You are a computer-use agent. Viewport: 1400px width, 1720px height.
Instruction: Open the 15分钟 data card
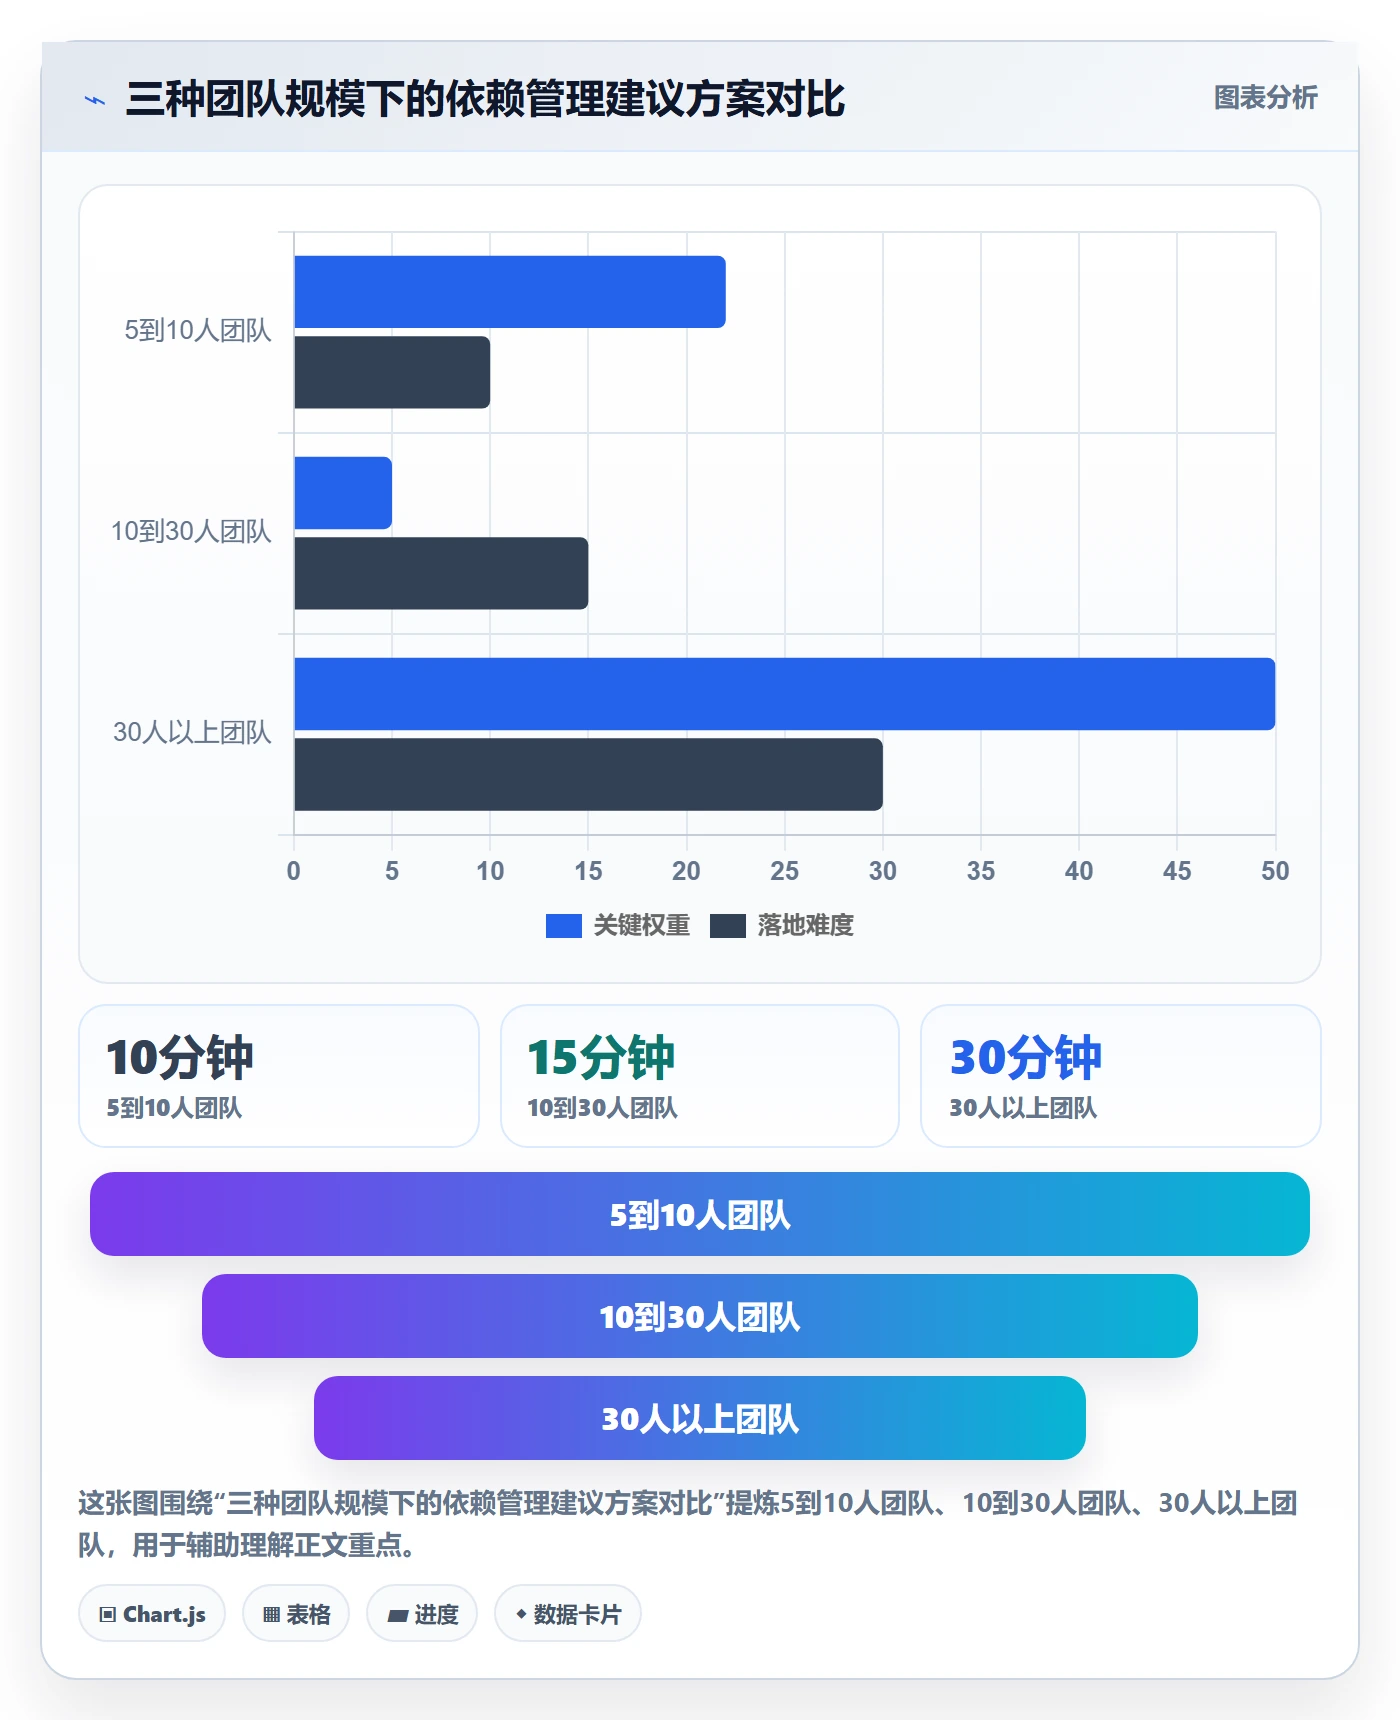(700, 1076)
